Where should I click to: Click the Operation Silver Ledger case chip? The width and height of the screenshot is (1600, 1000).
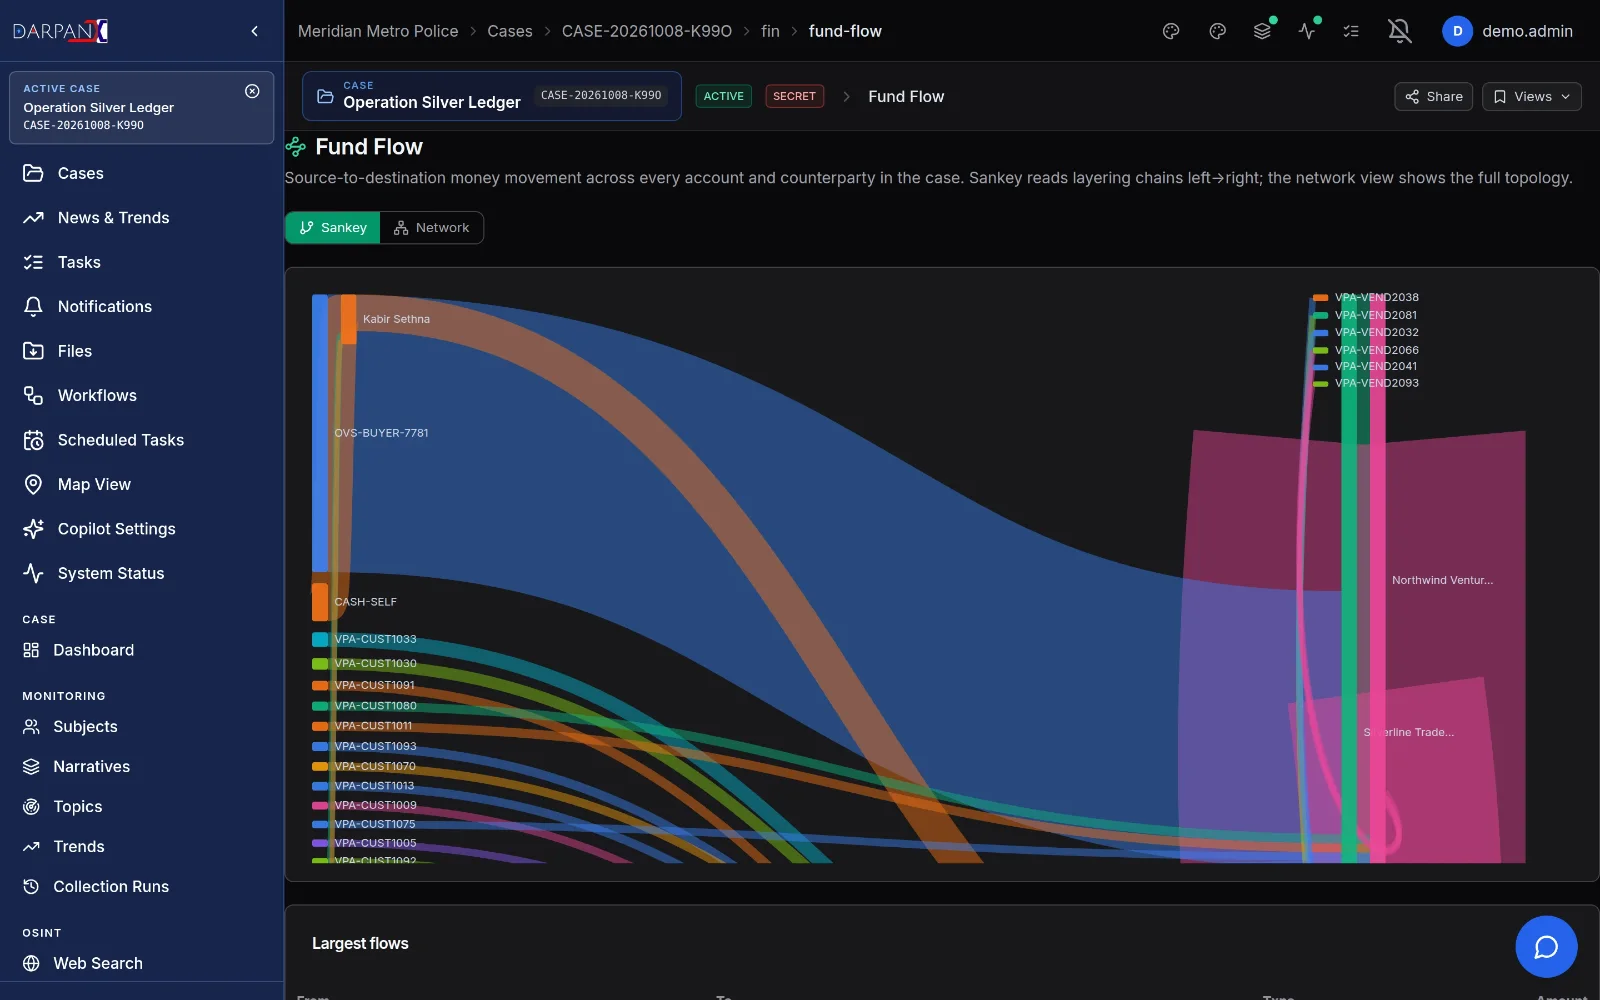(492, 96)
